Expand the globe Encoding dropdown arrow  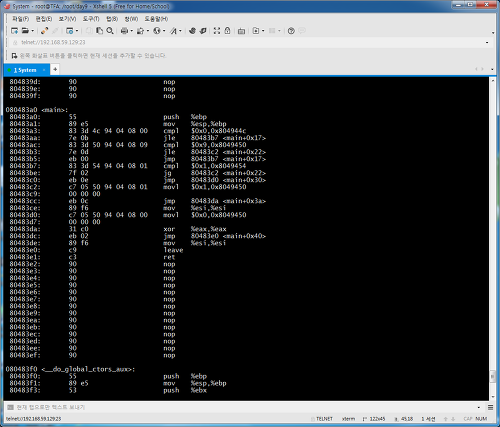pyautogui.click(x=164, y=31)
